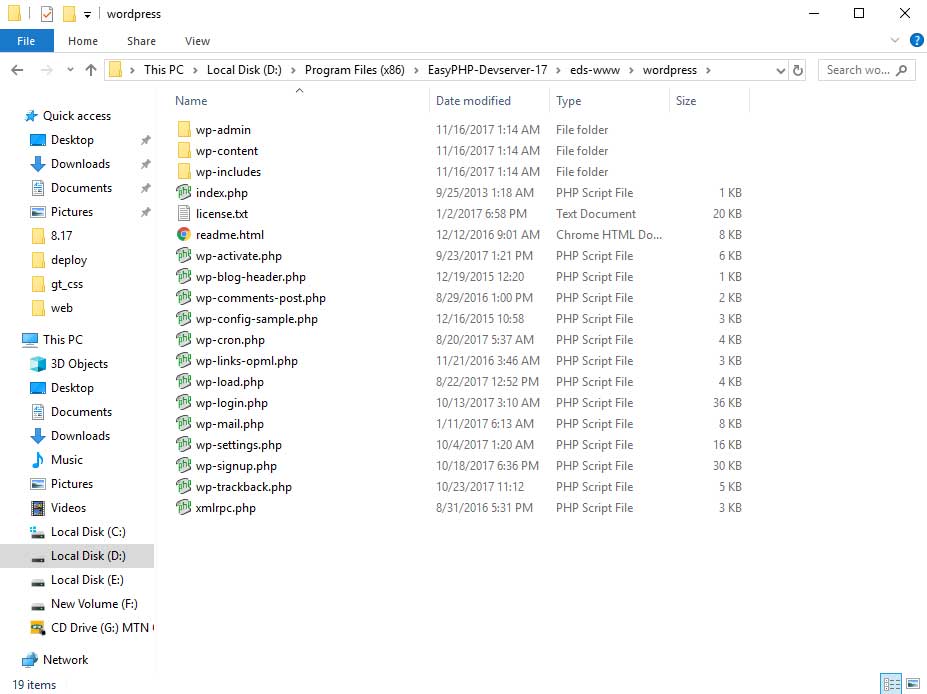Select the license.txt text document icon
The width and height of the screenshot is (927, 694).
184,213
